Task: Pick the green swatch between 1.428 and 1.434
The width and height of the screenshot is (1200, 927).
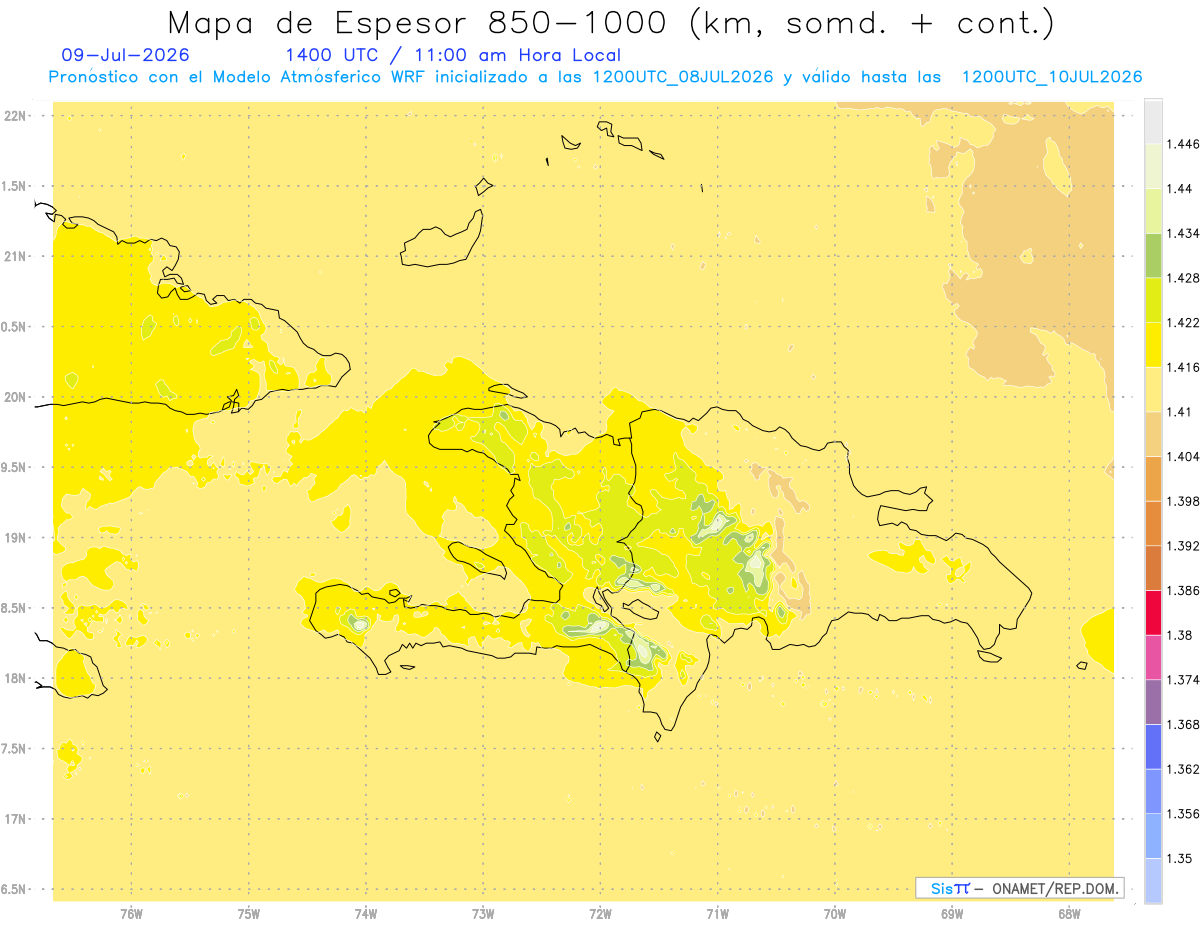Action: pyautogui.click(x=1153, y=256)
